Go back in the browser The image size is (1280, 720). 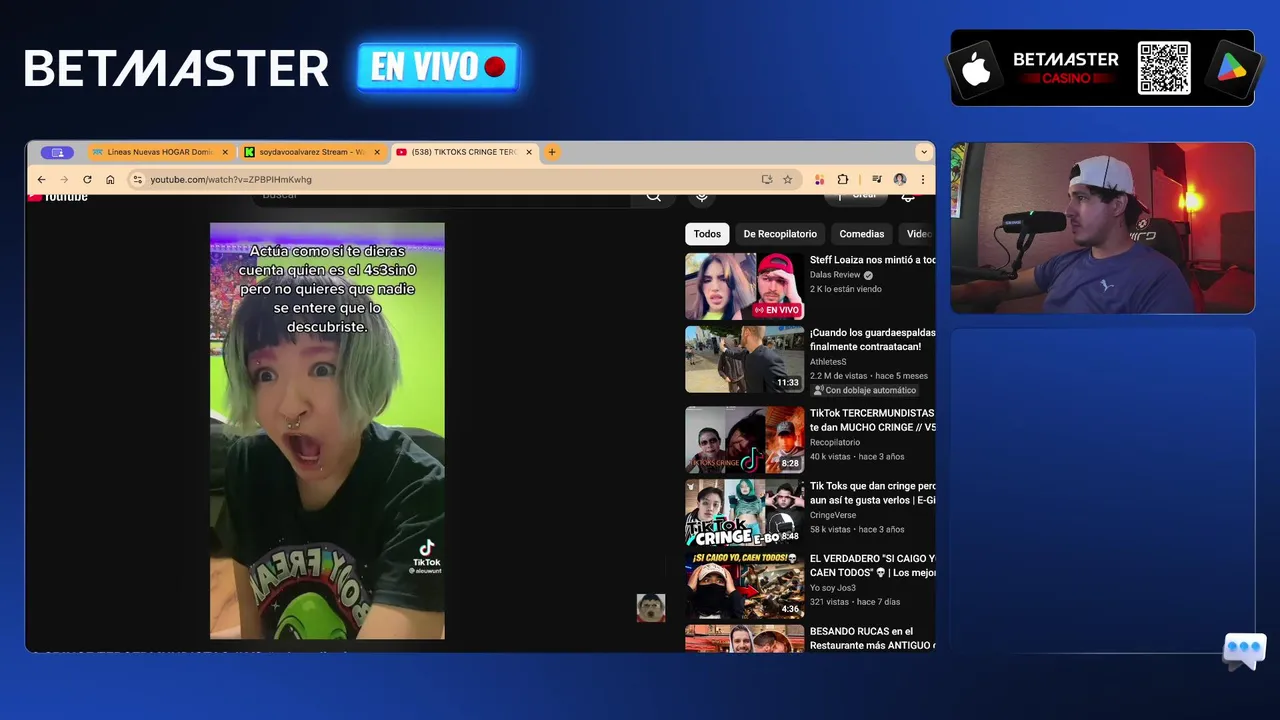41,180
